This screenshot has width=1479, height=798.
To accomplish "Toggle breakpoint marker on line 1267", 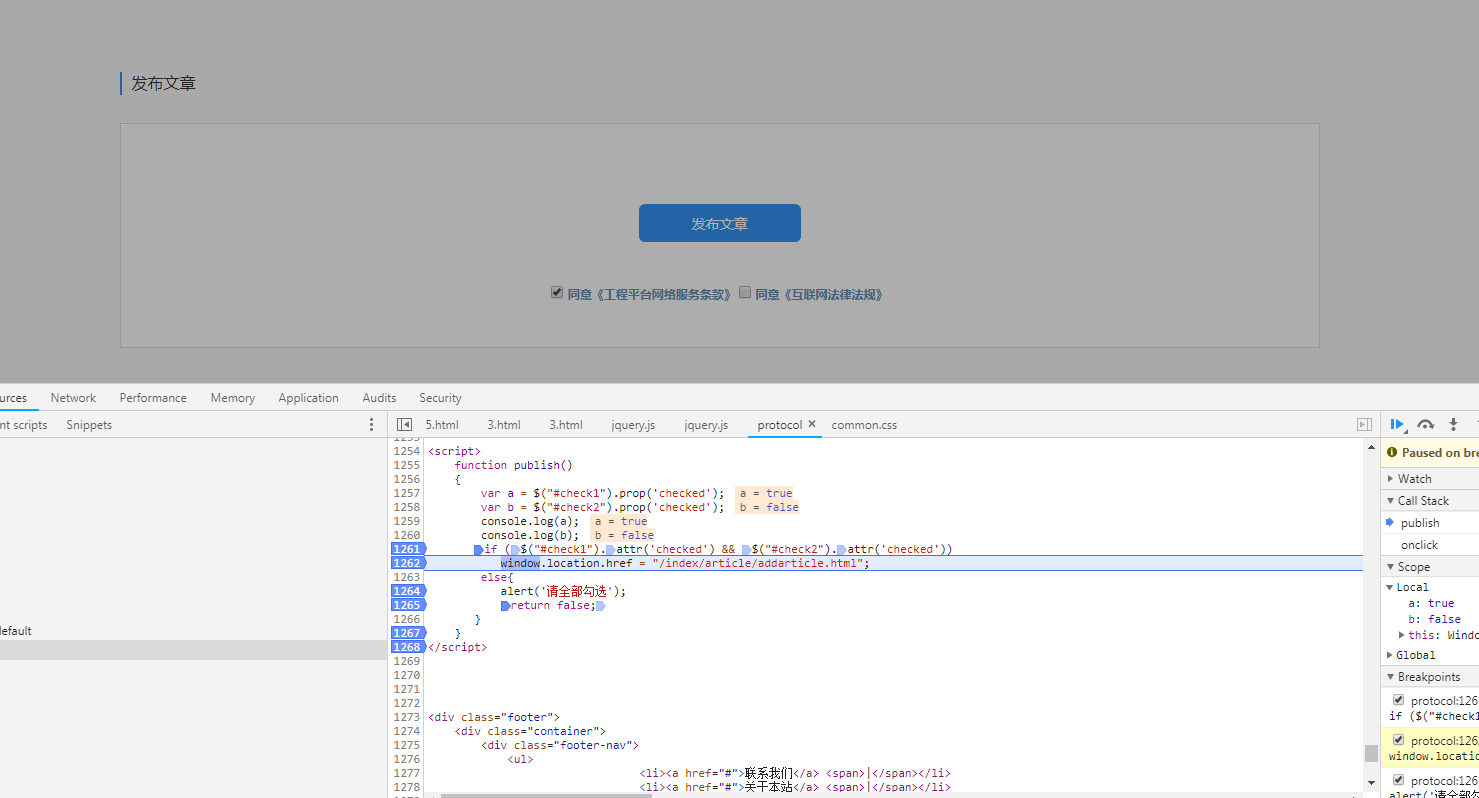I will click(x=408, y=633).
